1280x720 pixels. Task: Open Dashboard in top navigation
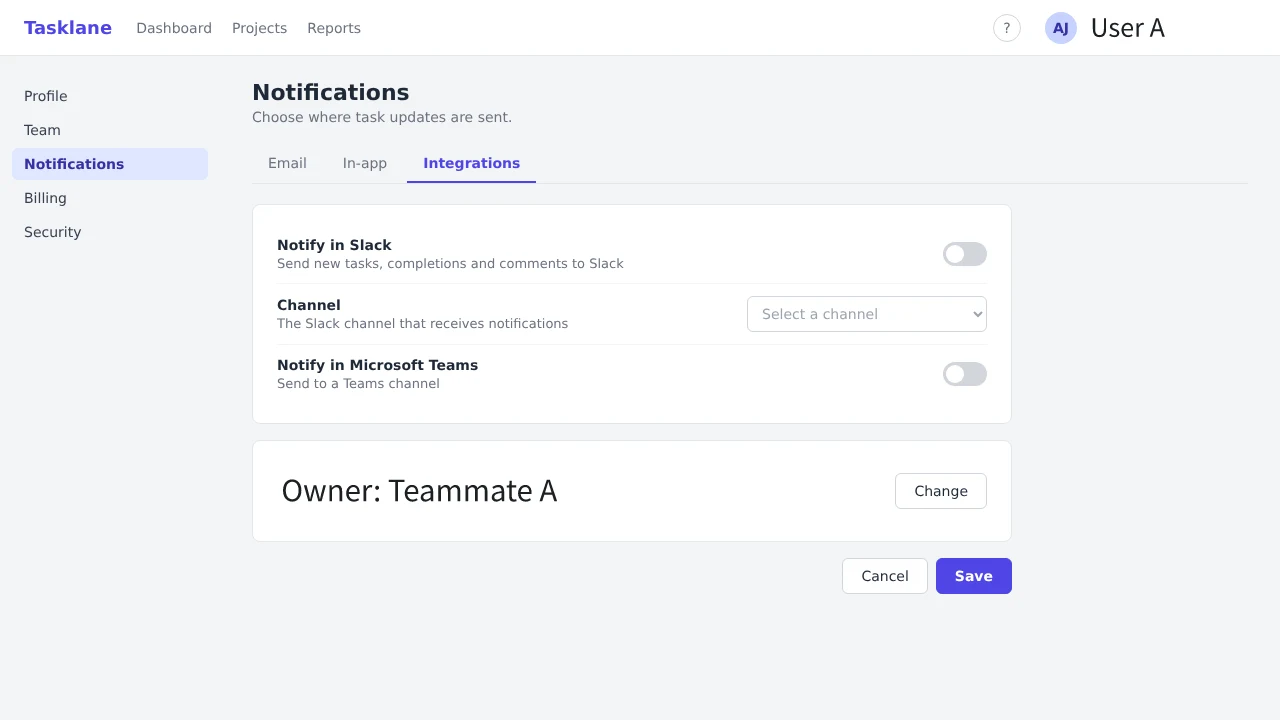click(174, 28)
